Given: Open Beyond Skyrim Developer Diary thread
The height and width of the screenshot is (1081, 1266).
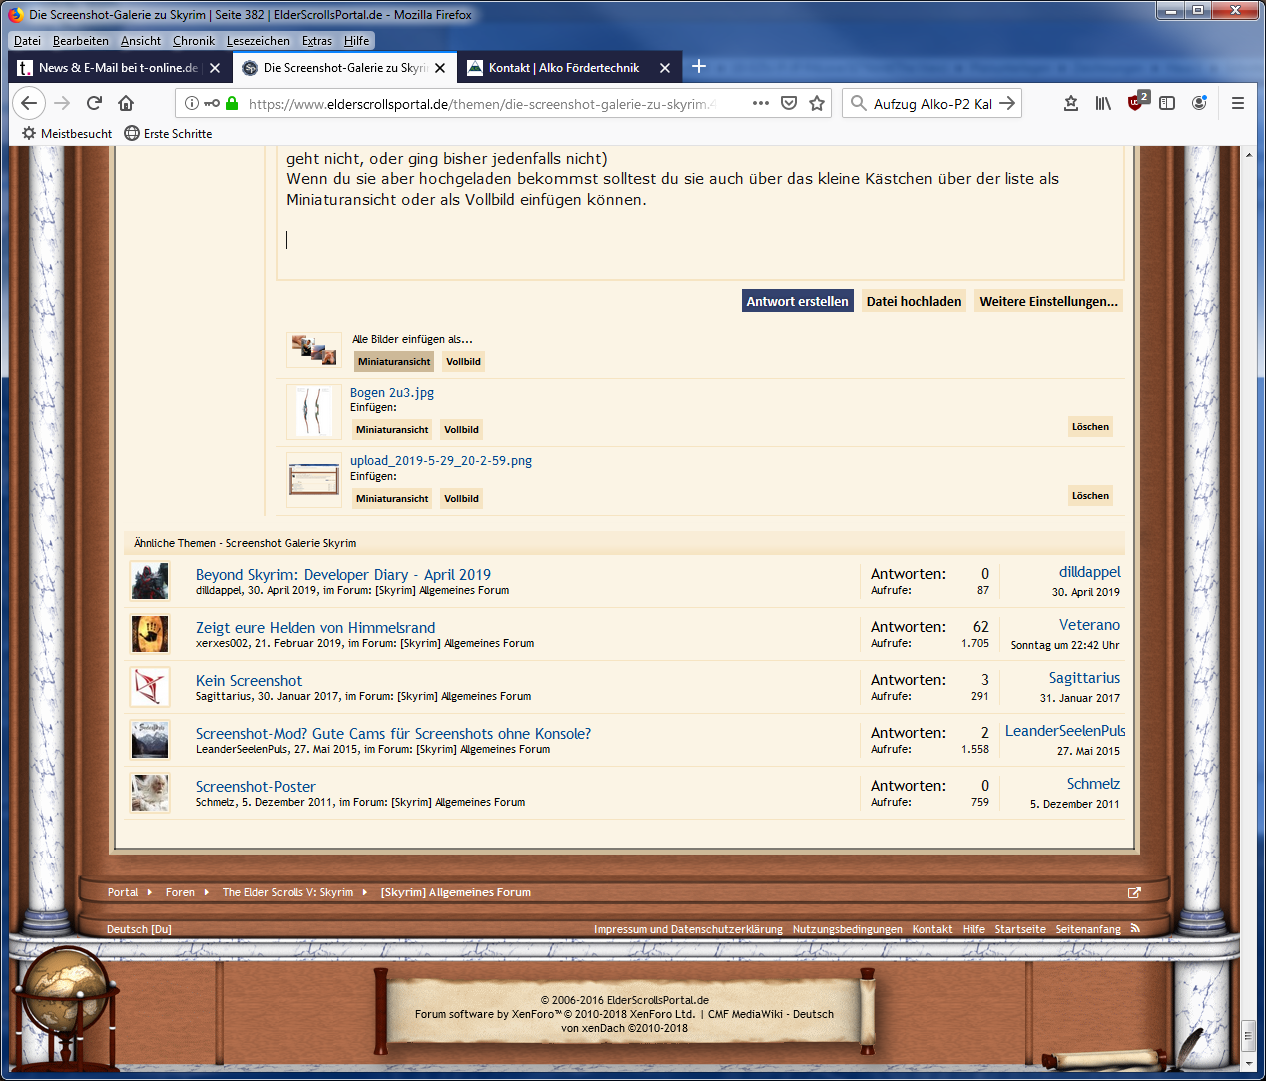Looking at the screenshot, I should point(343,575).
